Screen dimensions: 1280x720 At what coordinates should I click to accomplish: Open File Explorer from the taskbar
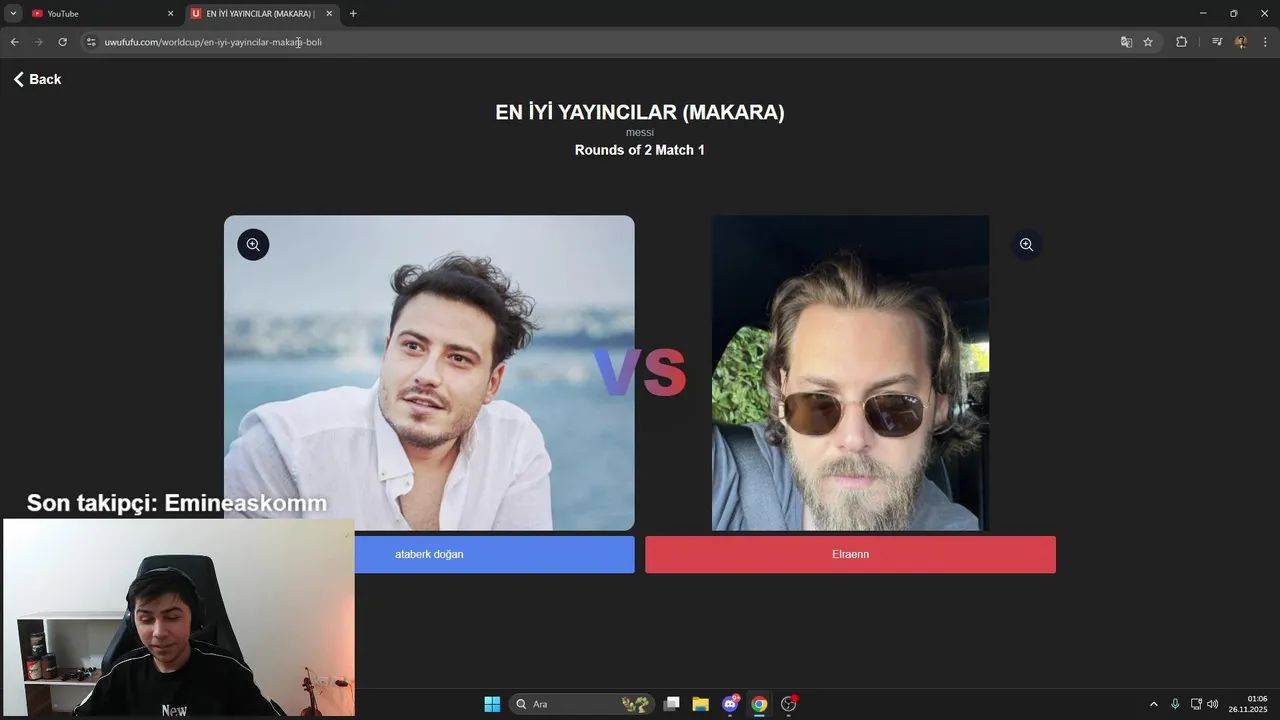pos(701,704)
